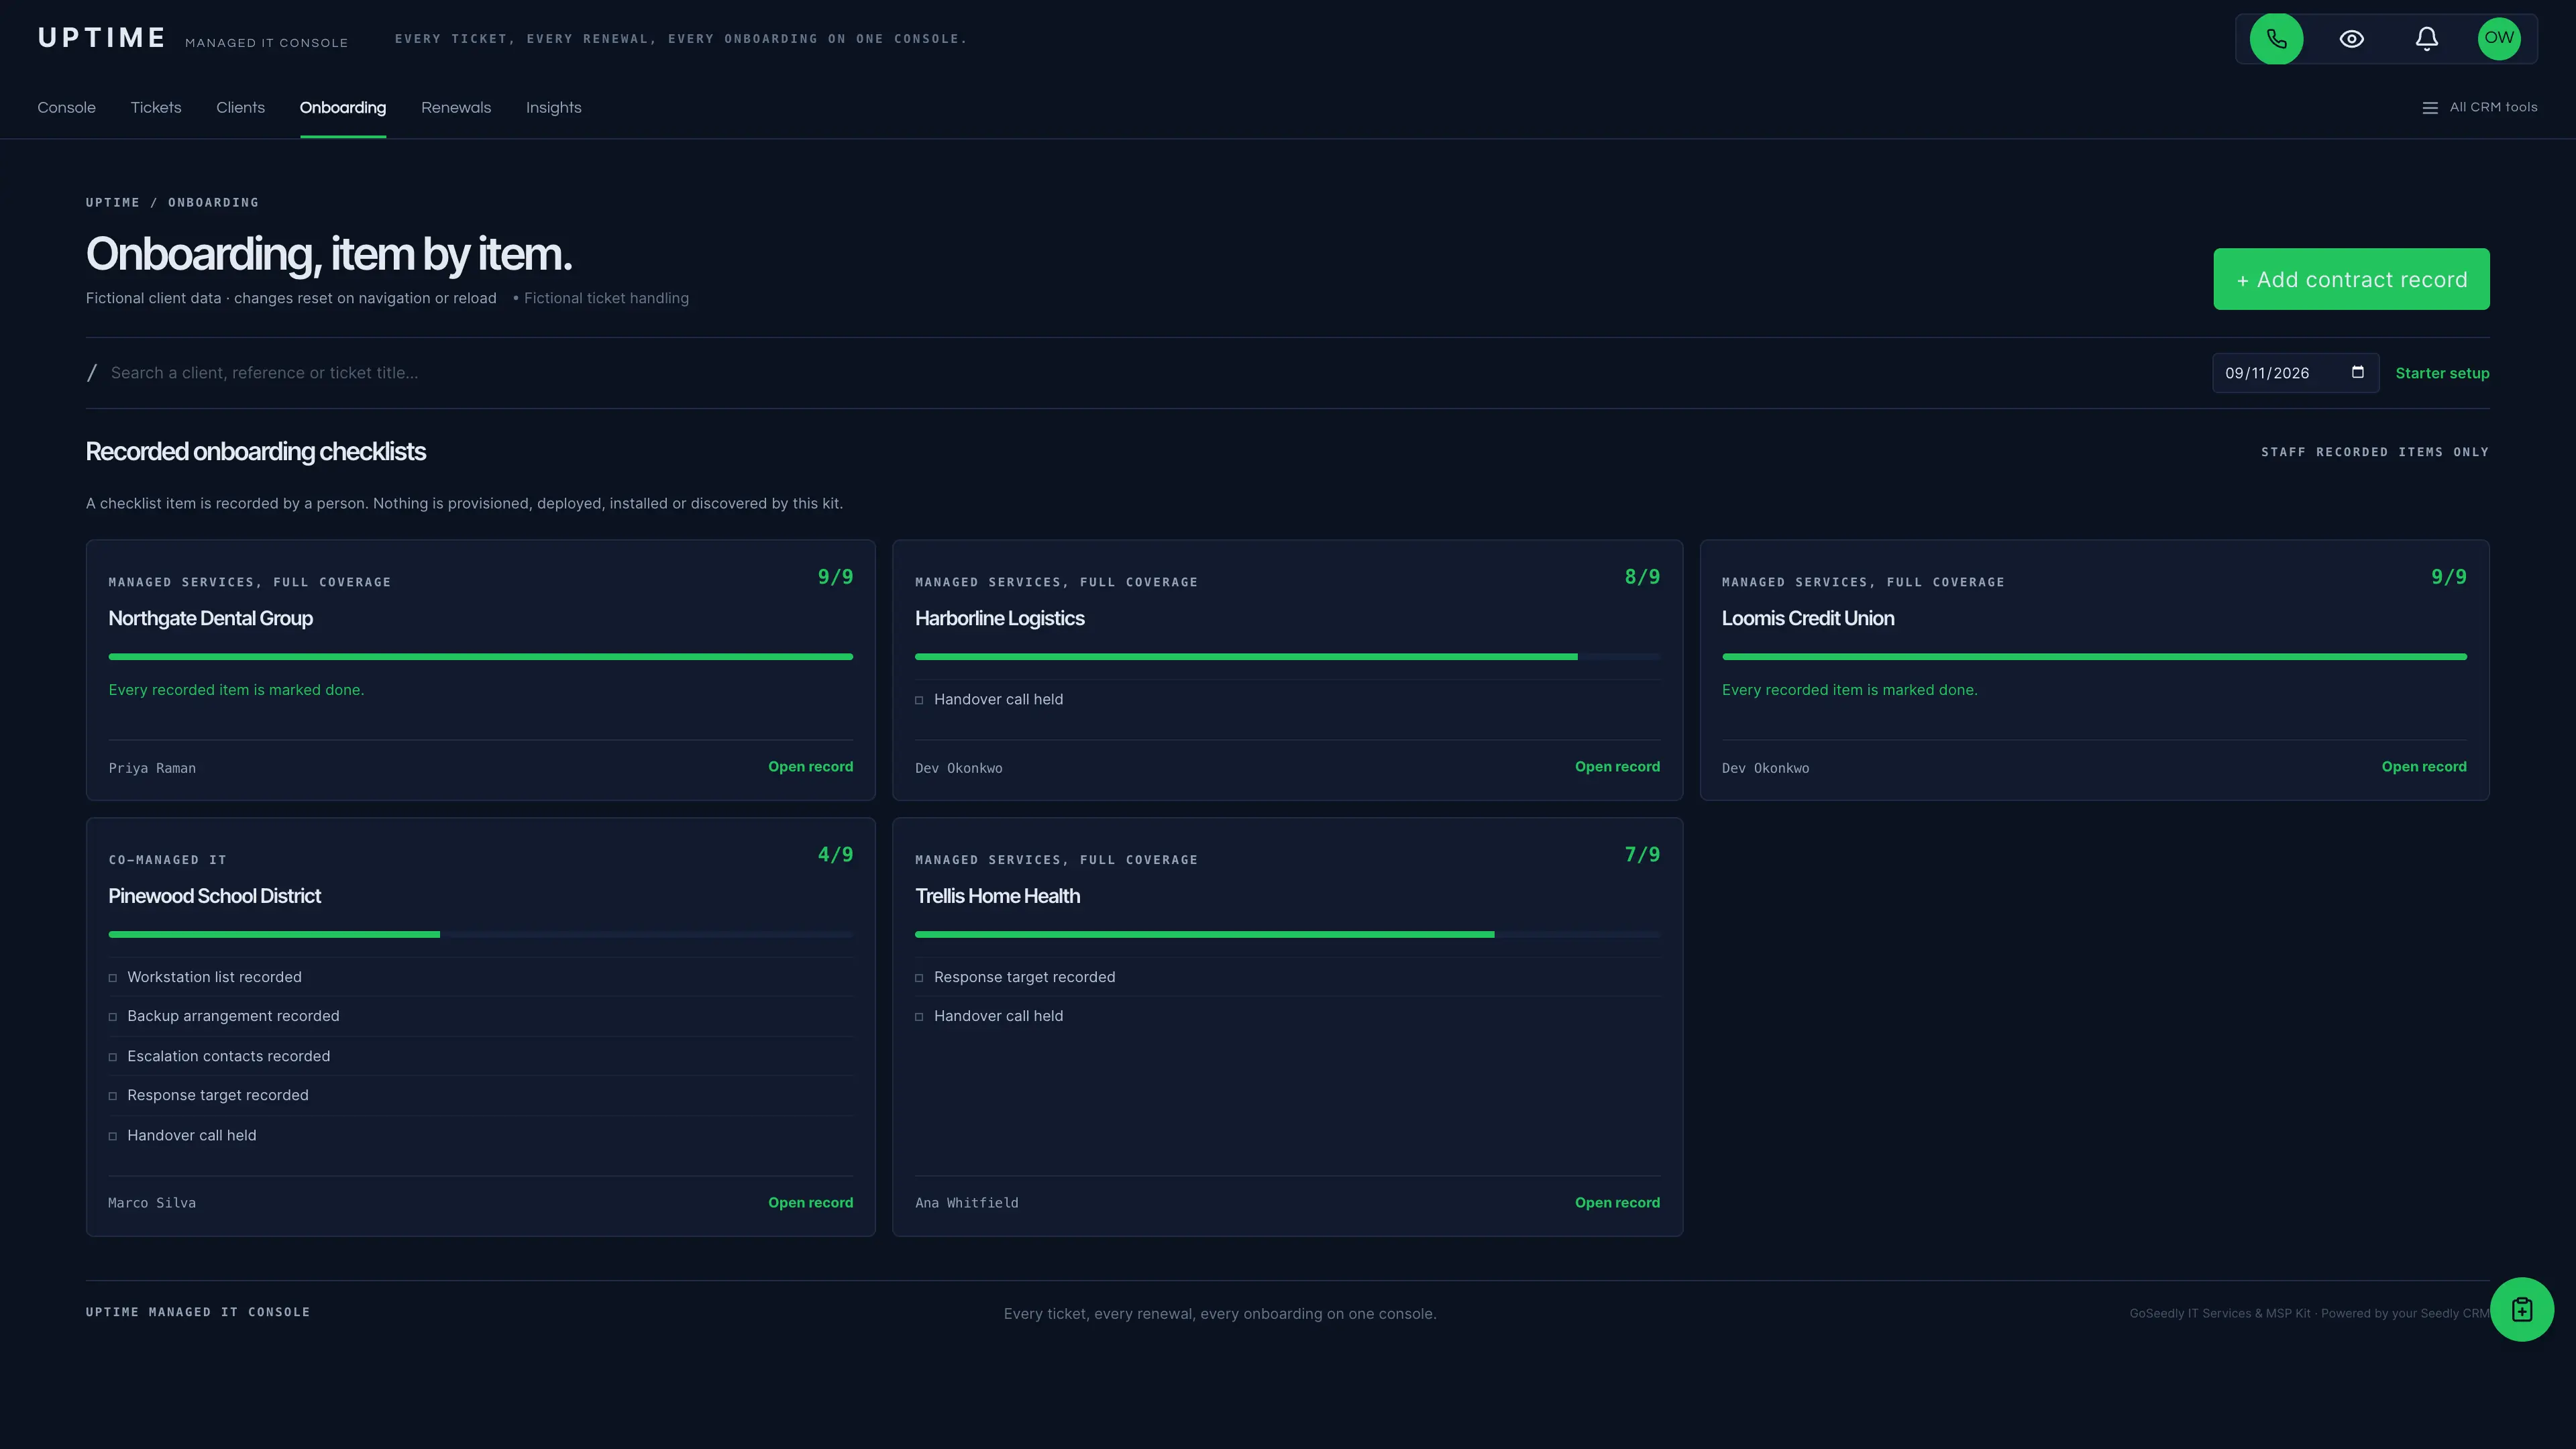This screenshot has width=2576, height=1449.
Task: Open record for Trellis Home Health
Action: point(1617,1203)
